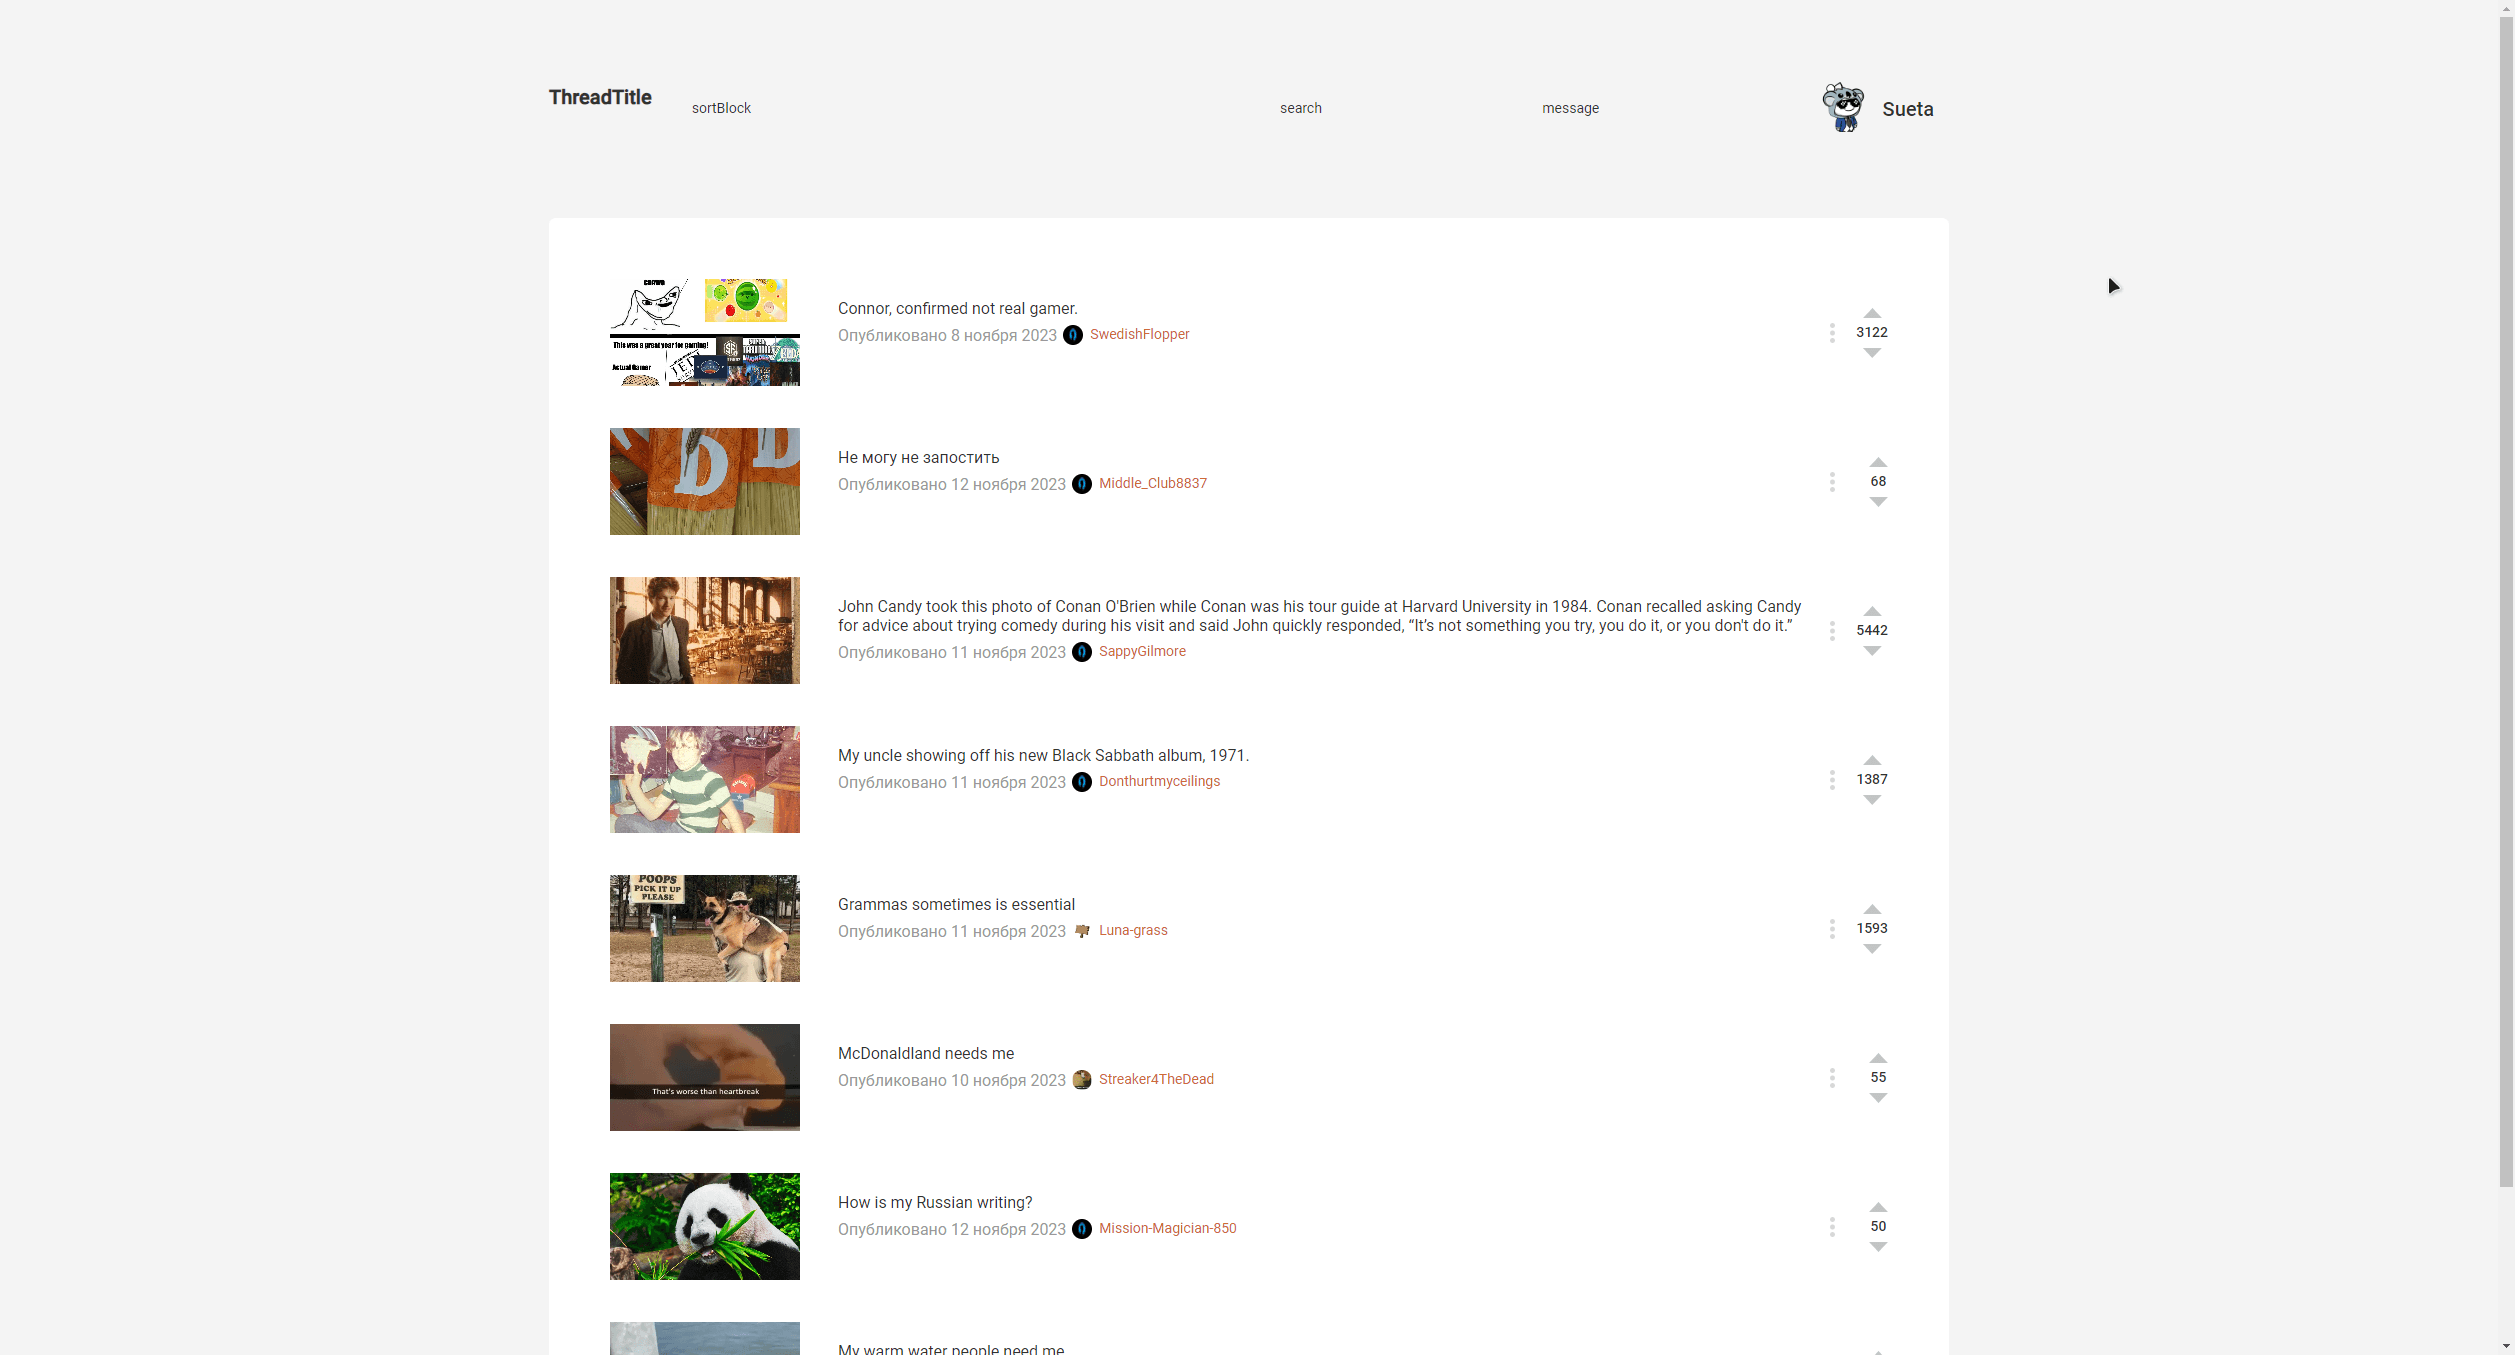The height and width of the screenshot is (1355, 2515).
Task: Open three-dot menu for 'Не могу не запостить'
Action: 1832,482
